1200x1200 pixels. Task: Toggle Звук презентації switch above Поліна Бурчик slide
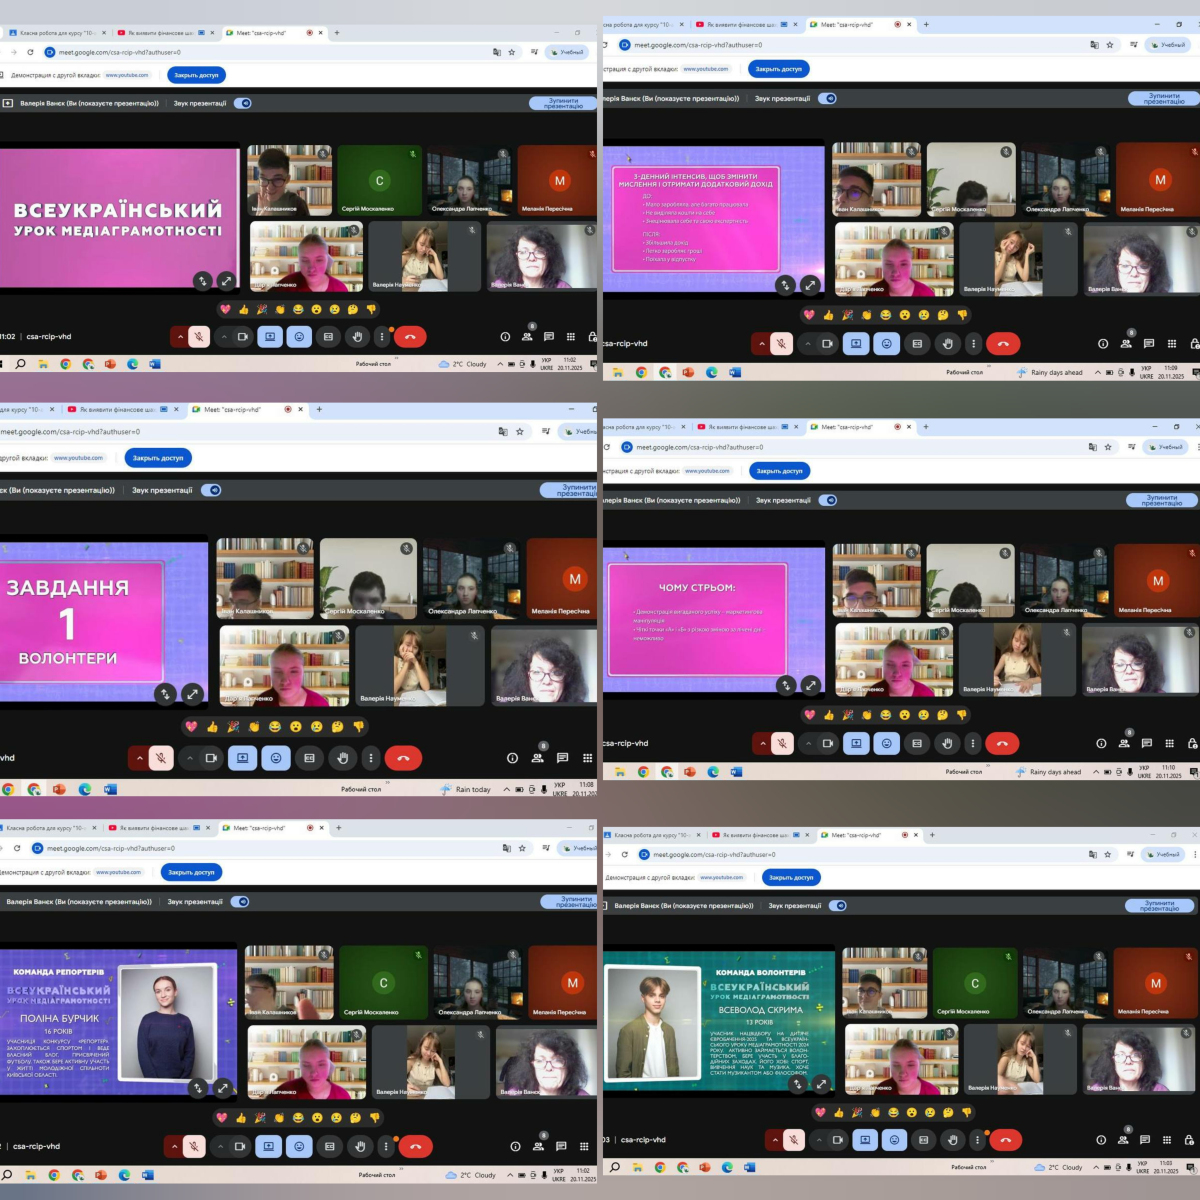tap(240, 901)
